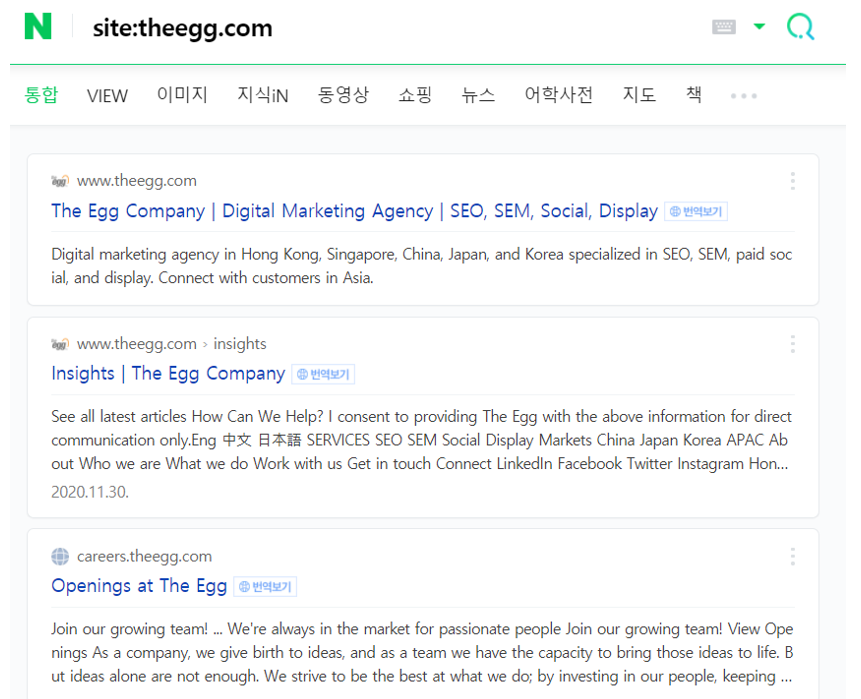Click the green Naver N logo
Image resolution: width=861 pixels, height=699 pixels.
[38, 26]
